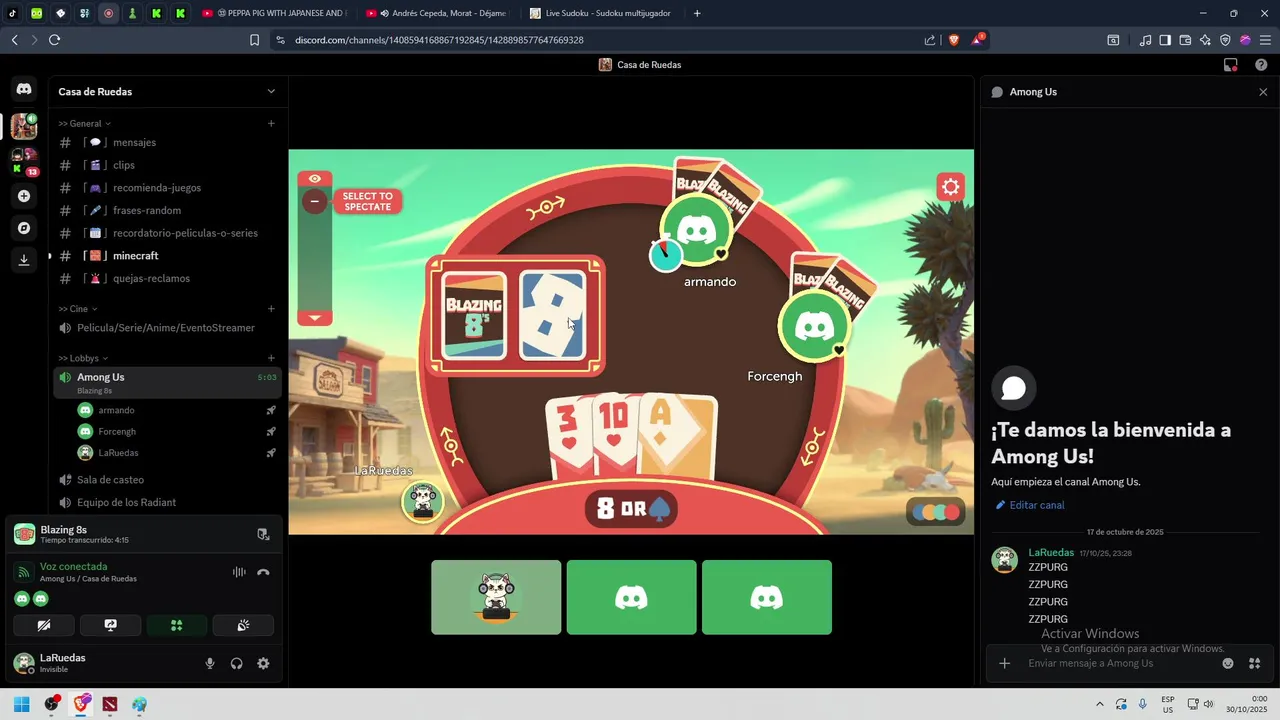
Task: Toggle Brave sidebar panel icon
Action: (1165, 40)
